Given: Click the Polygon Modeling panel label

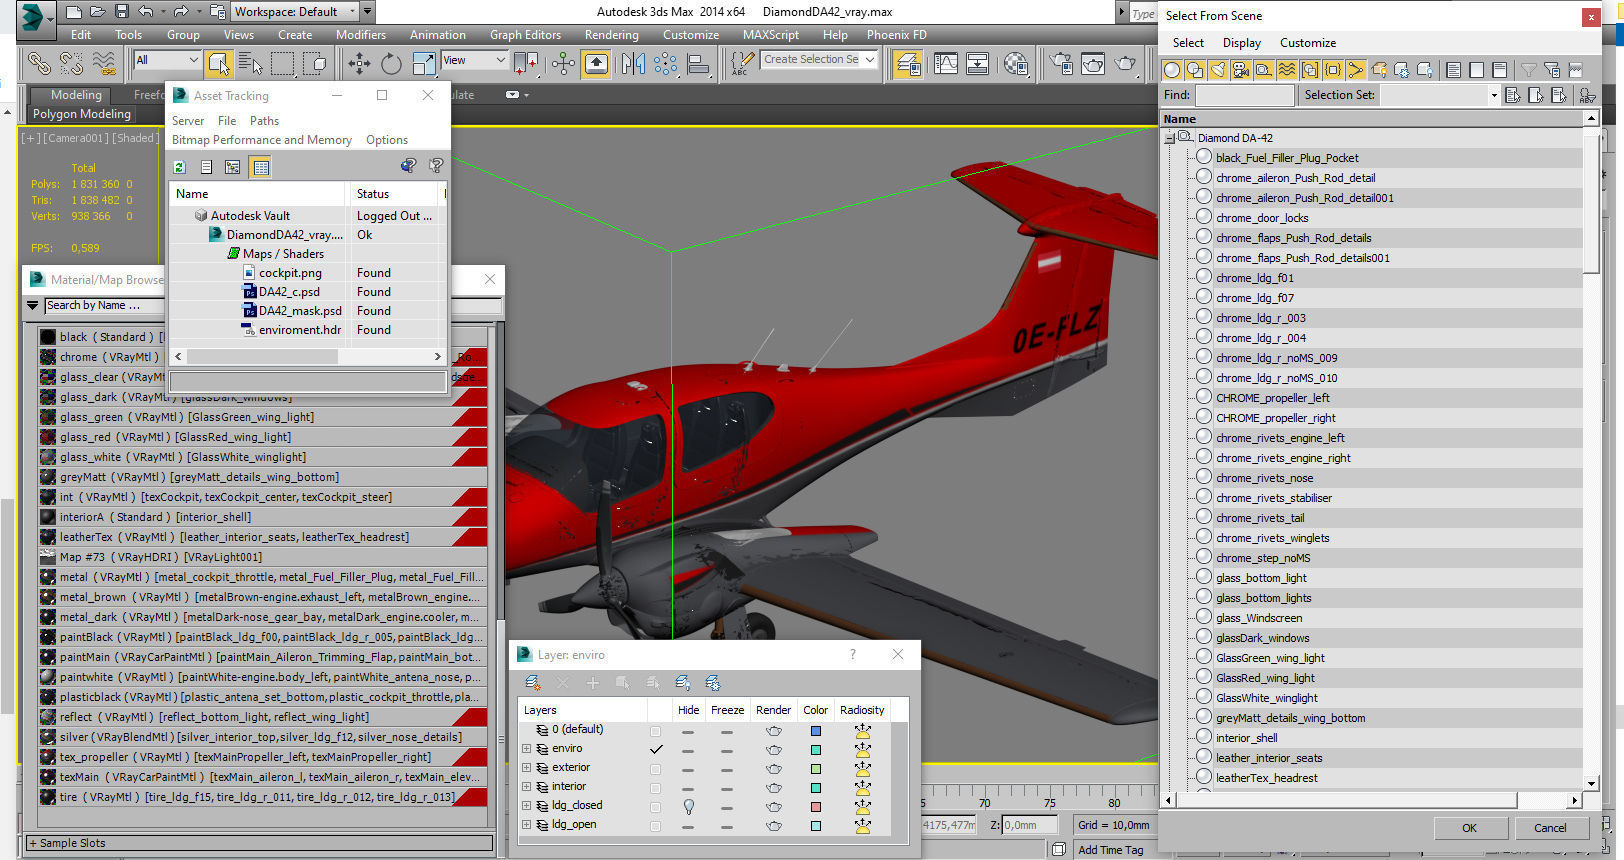Looking at the screenshot, I should click(82, 114).
